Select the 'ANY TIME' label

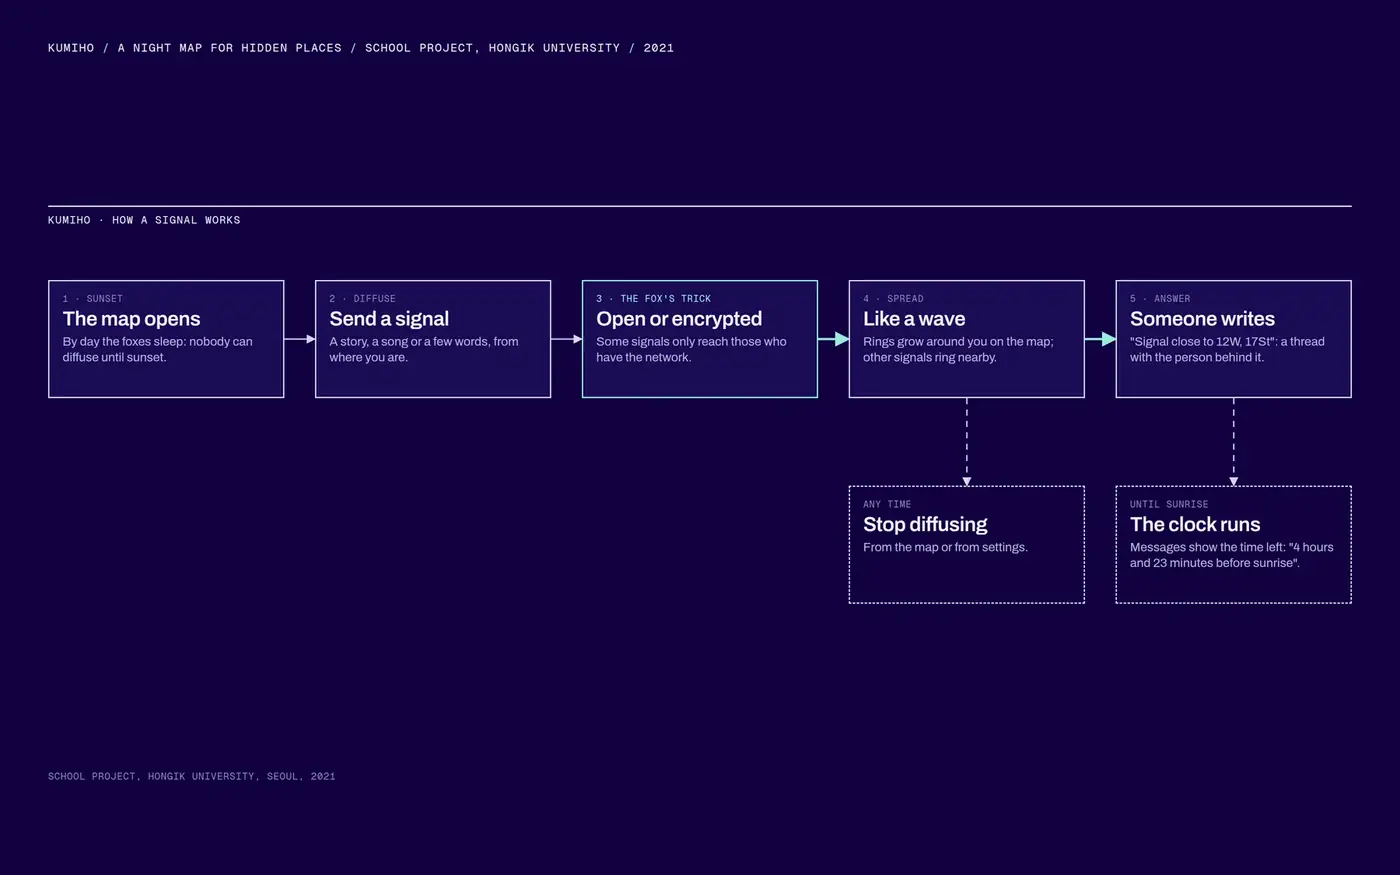click(887, 505)
